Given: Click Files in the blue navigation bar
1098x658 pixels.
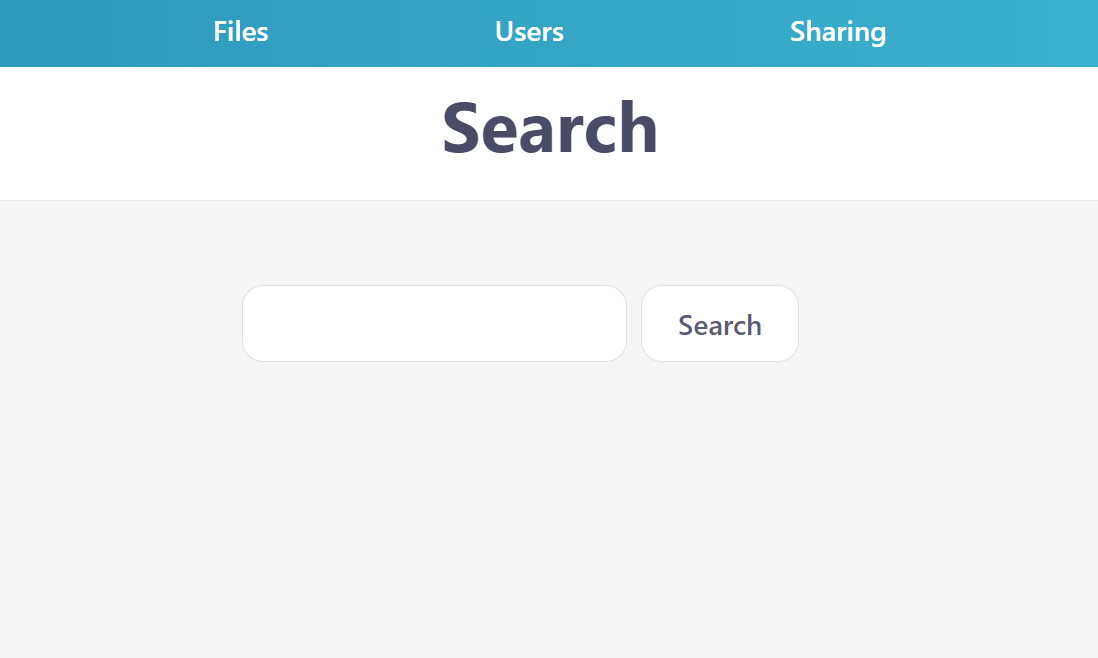Looking at the screenshot, I should pyautogui.click(x=241, y=32).
